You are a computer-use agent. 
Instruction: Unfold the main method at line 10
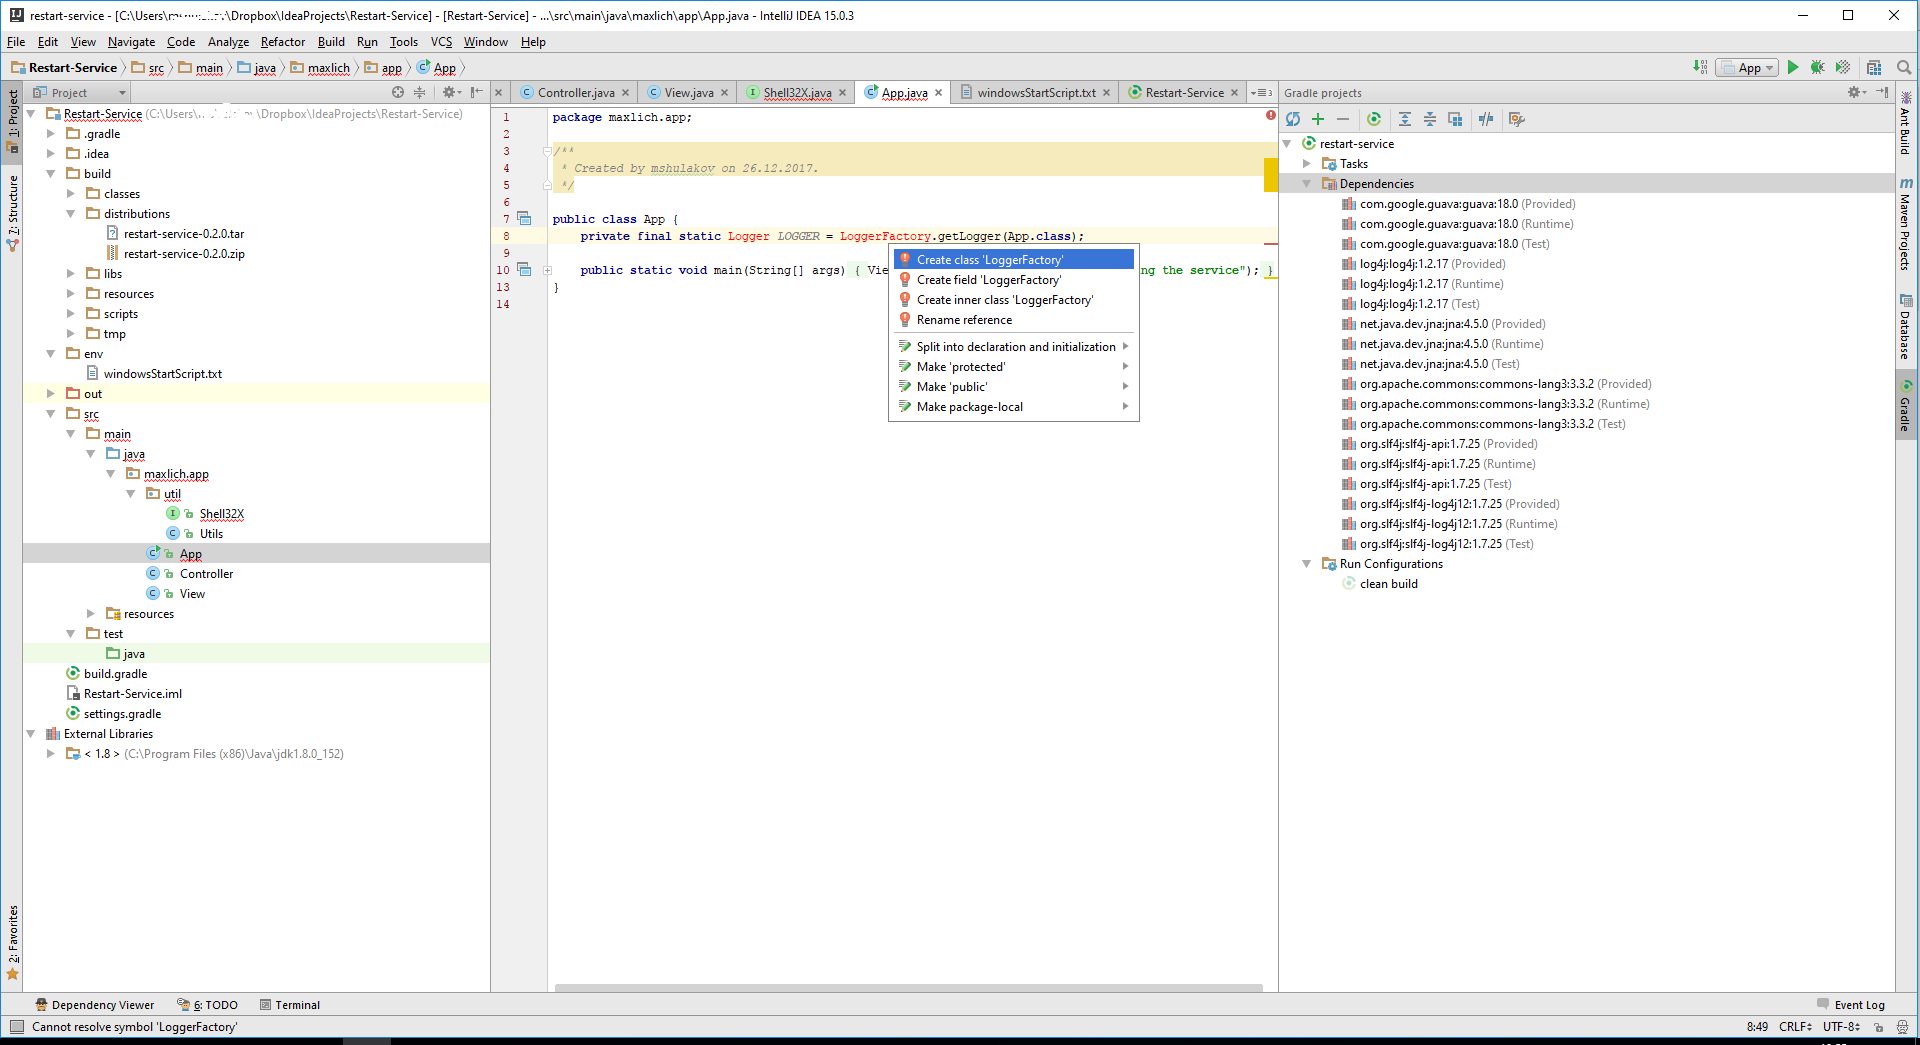547,270
